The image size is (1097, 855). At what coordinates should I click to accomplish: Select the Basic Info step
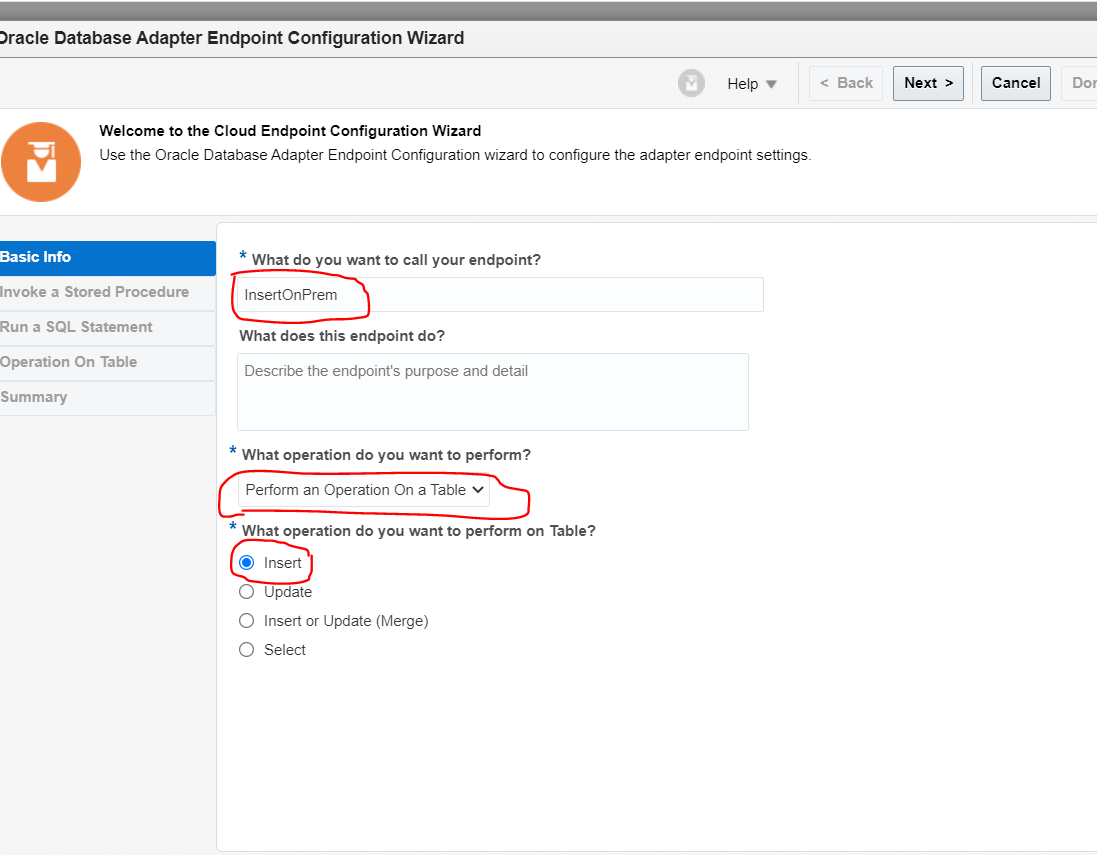tap(108, 257)
